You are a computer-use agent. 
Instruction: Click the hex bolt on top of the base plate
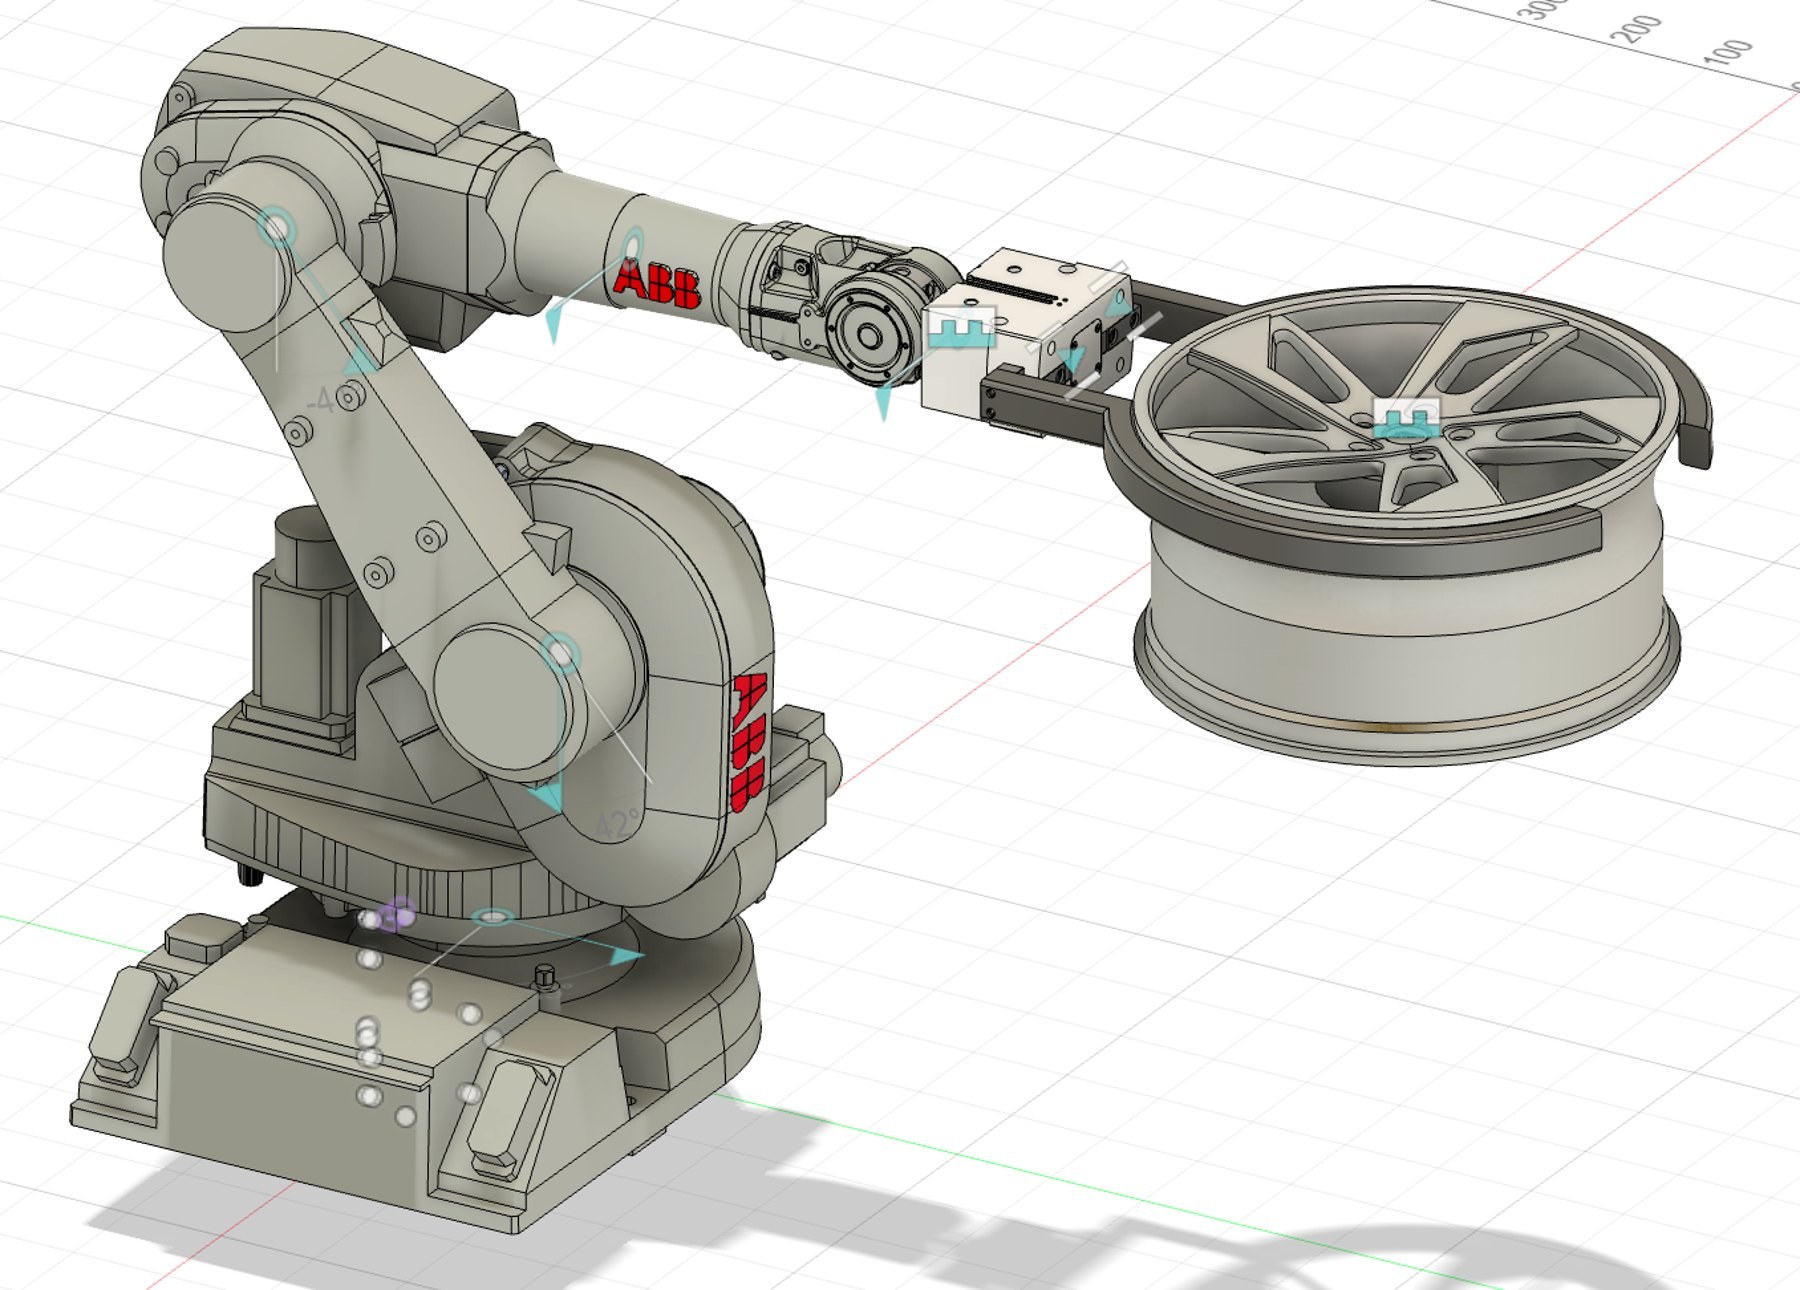click(x=545, y=975)
